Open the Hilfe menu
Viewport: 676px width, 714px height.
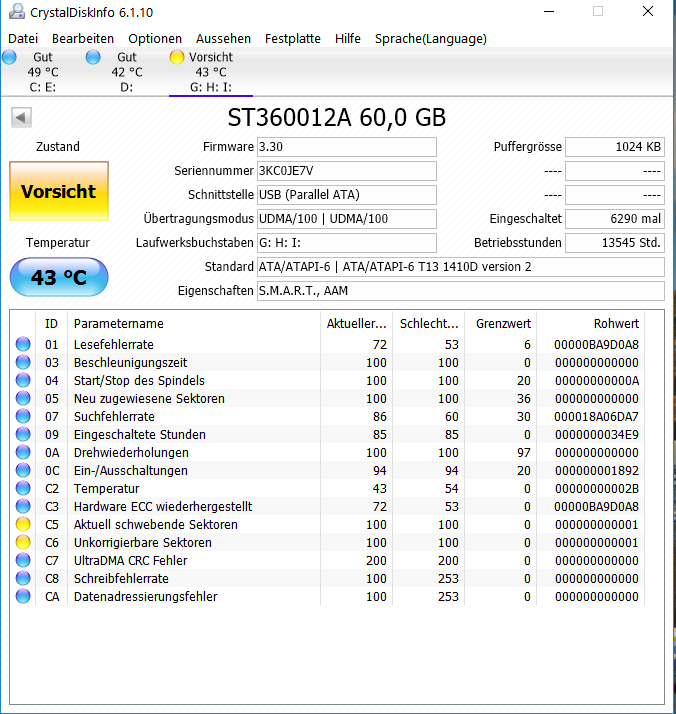click(348, 39)
